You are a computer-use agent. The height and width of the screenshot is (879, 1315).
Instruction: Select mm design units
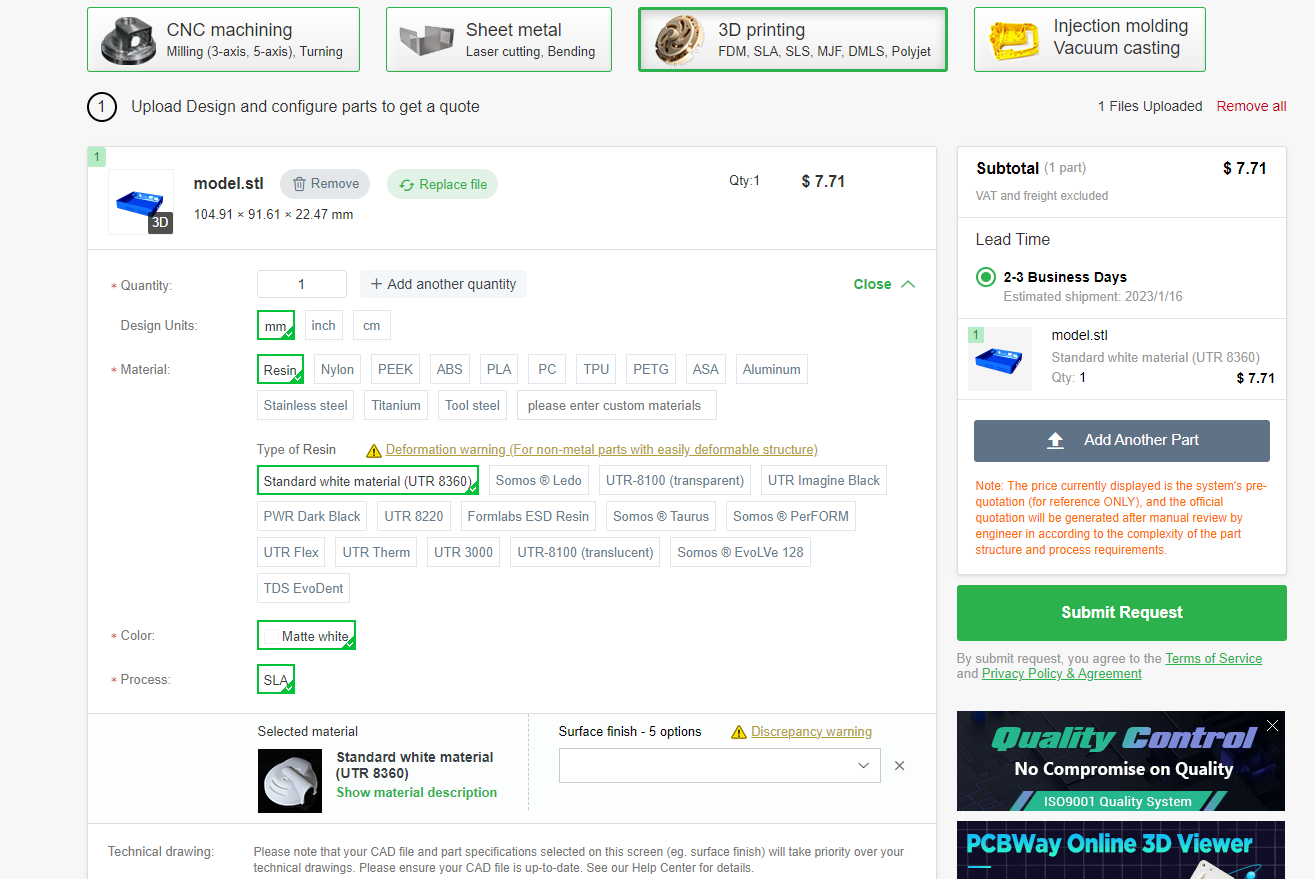point(276,326)
